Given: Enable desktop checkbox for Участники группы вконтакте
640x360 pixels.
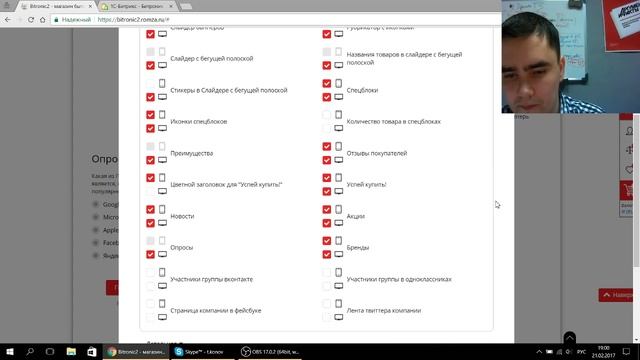Looking at the screenshot, I should click(x=150, y=286).
